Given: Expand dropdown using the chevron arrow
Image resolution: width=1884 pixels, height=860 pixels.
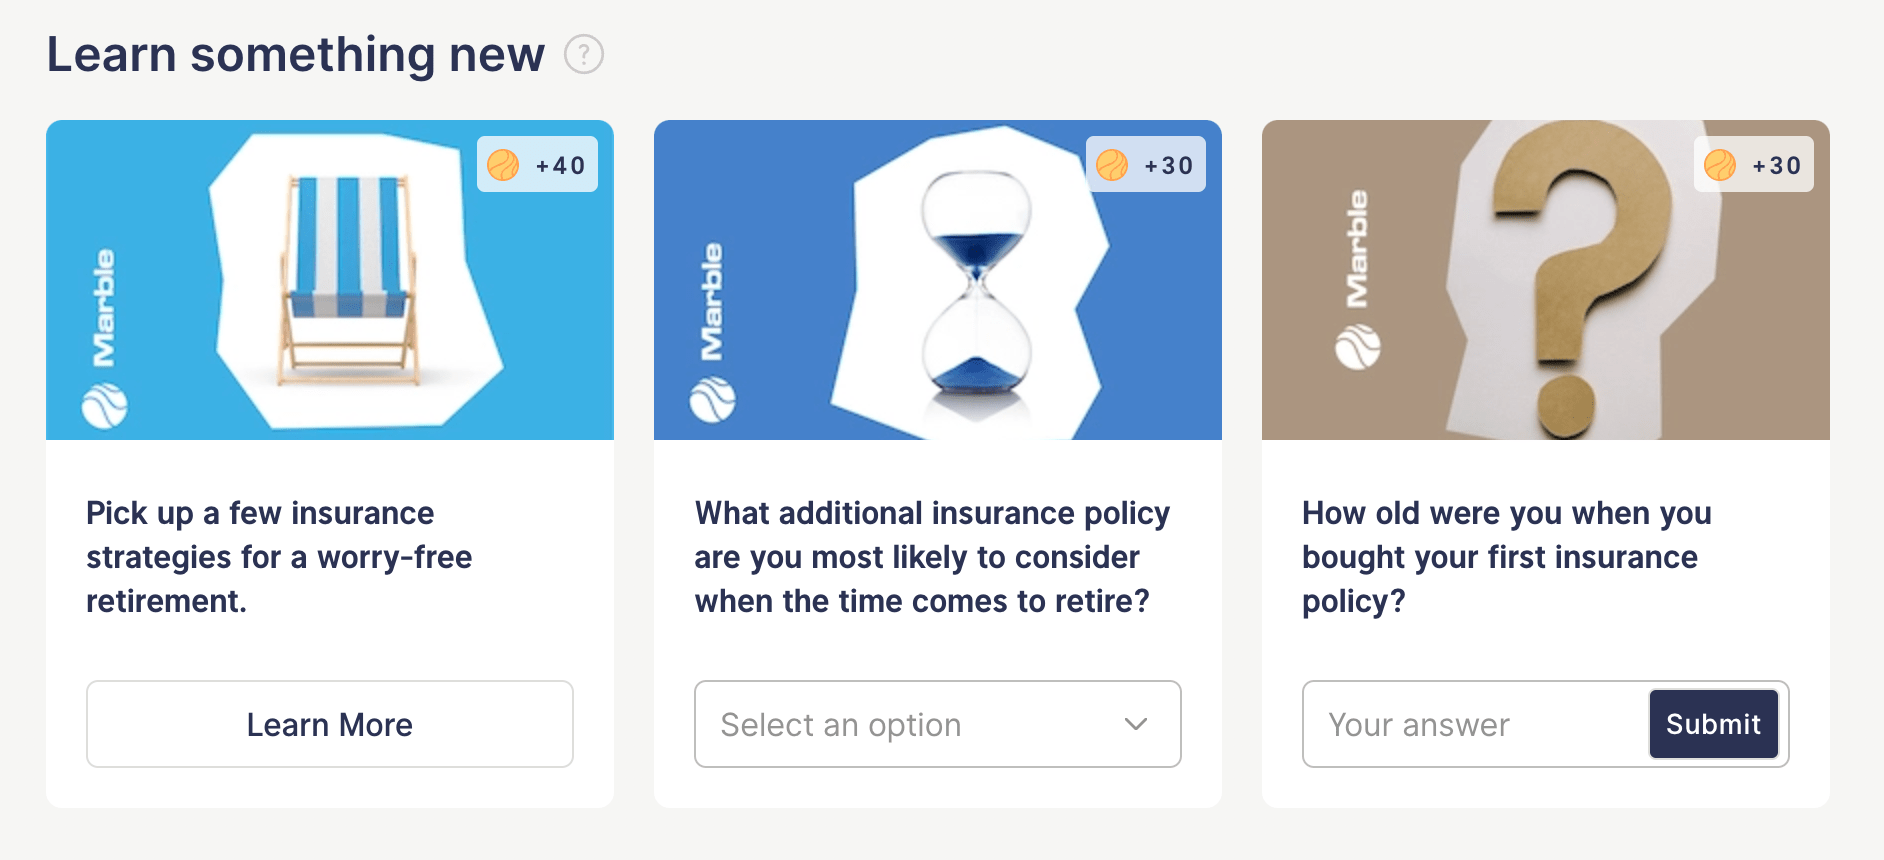Looking at the screenshot, I should point(1136,724).
